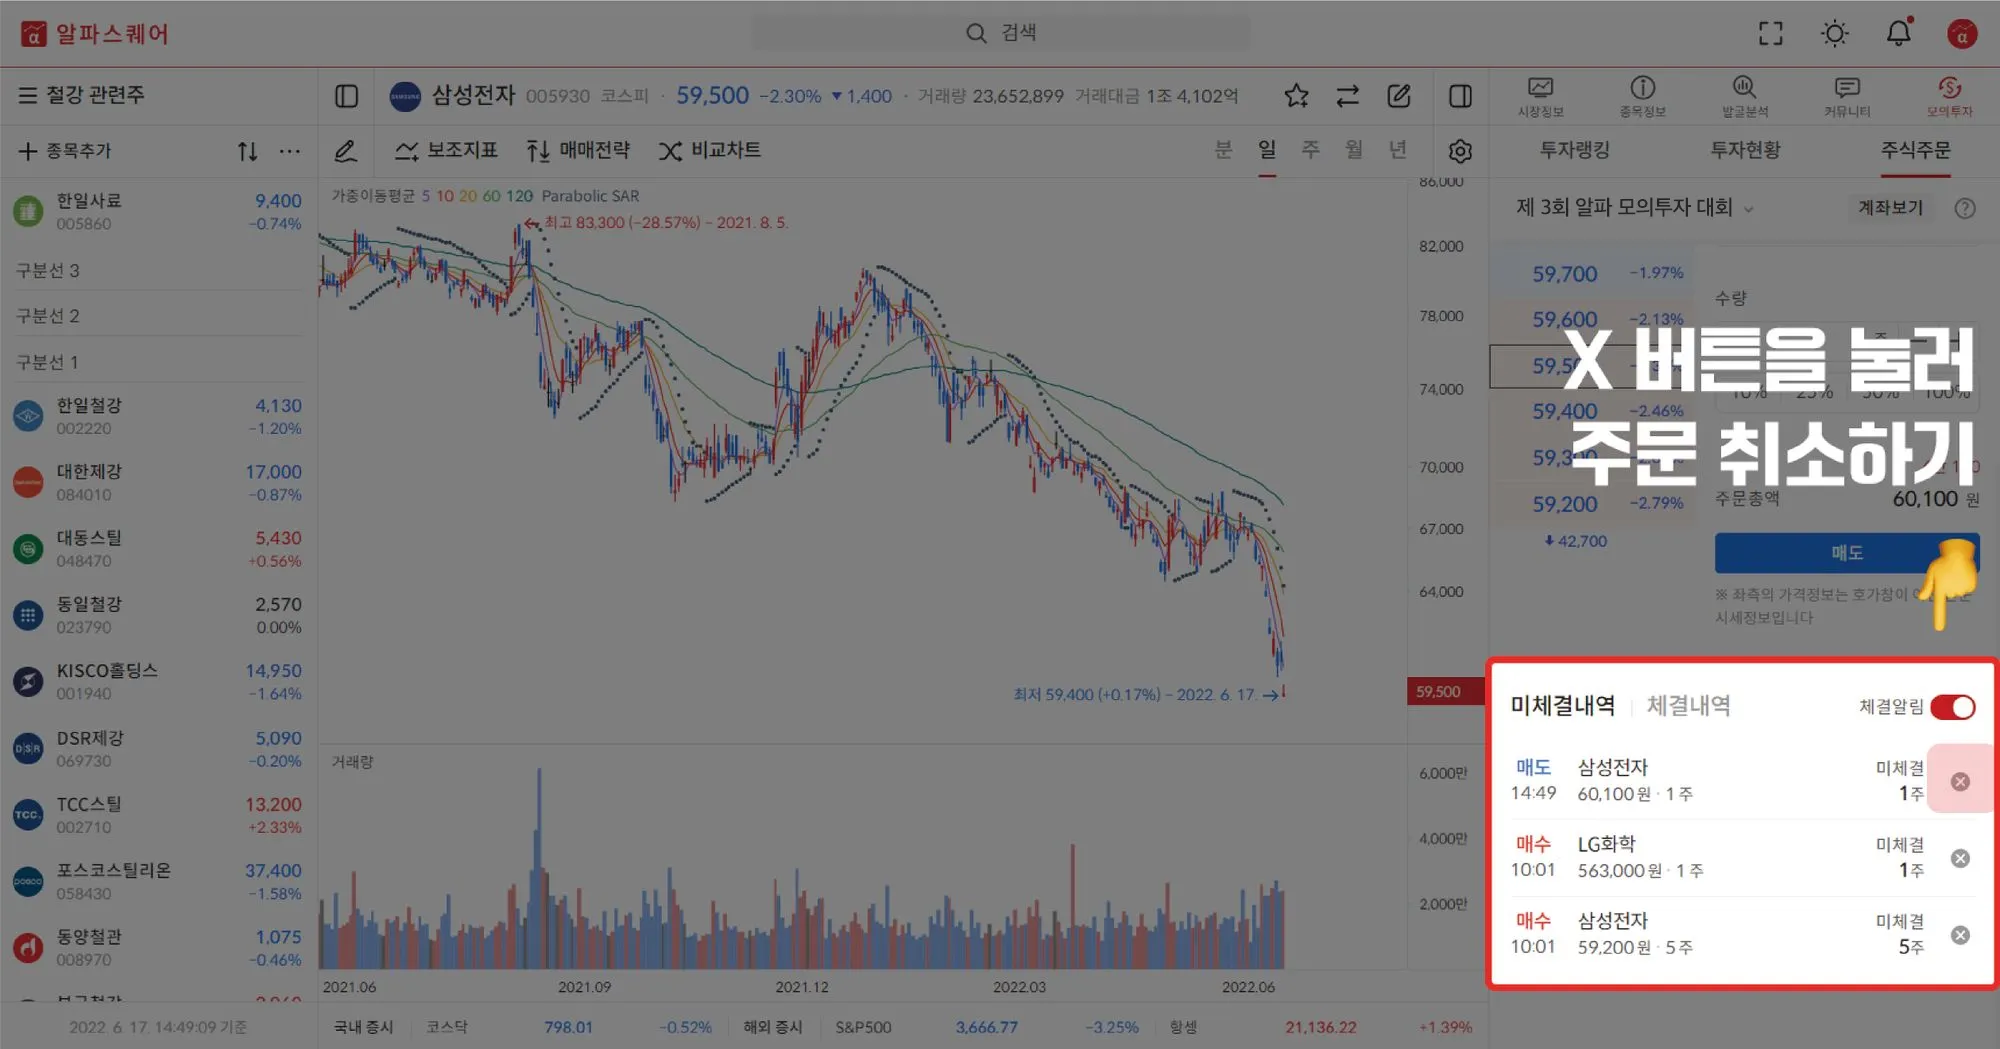
Task: Switch to 미체결내역 tab
Action: coord(1563,706)
